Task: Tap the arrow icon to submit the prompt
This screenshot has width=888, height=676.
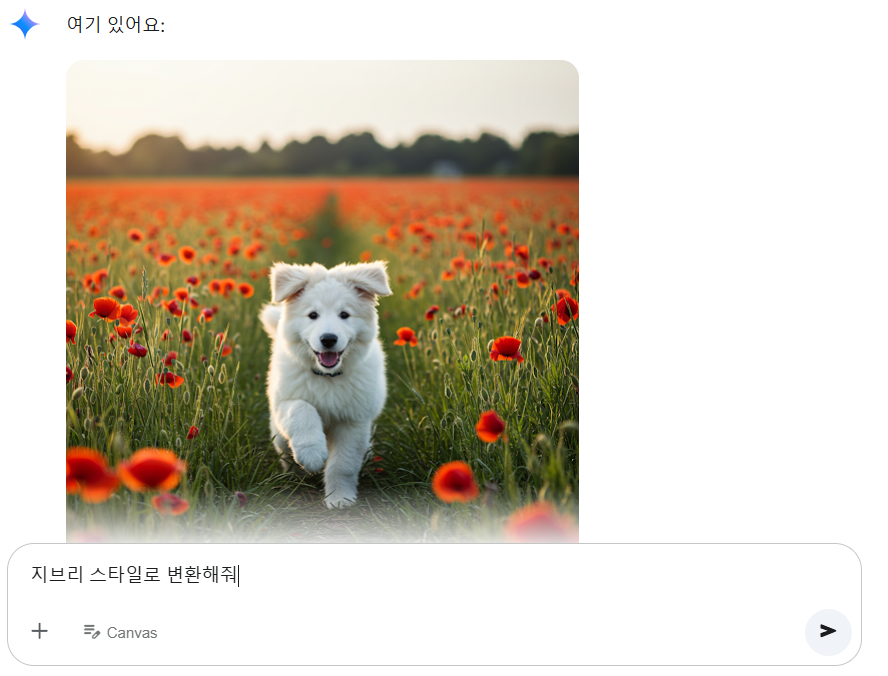Action: tap(828, 632)
